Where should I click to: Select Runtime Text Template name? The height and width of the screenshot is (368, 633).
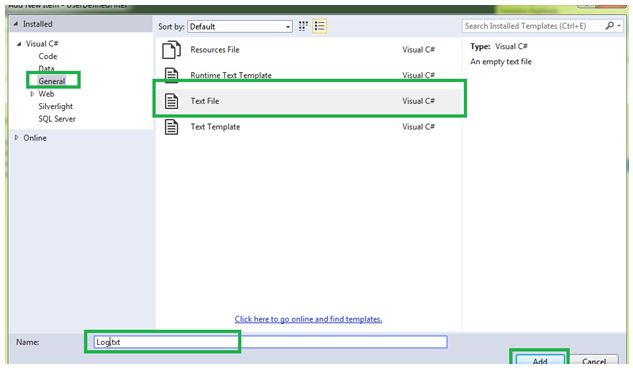tap(231, 75)
